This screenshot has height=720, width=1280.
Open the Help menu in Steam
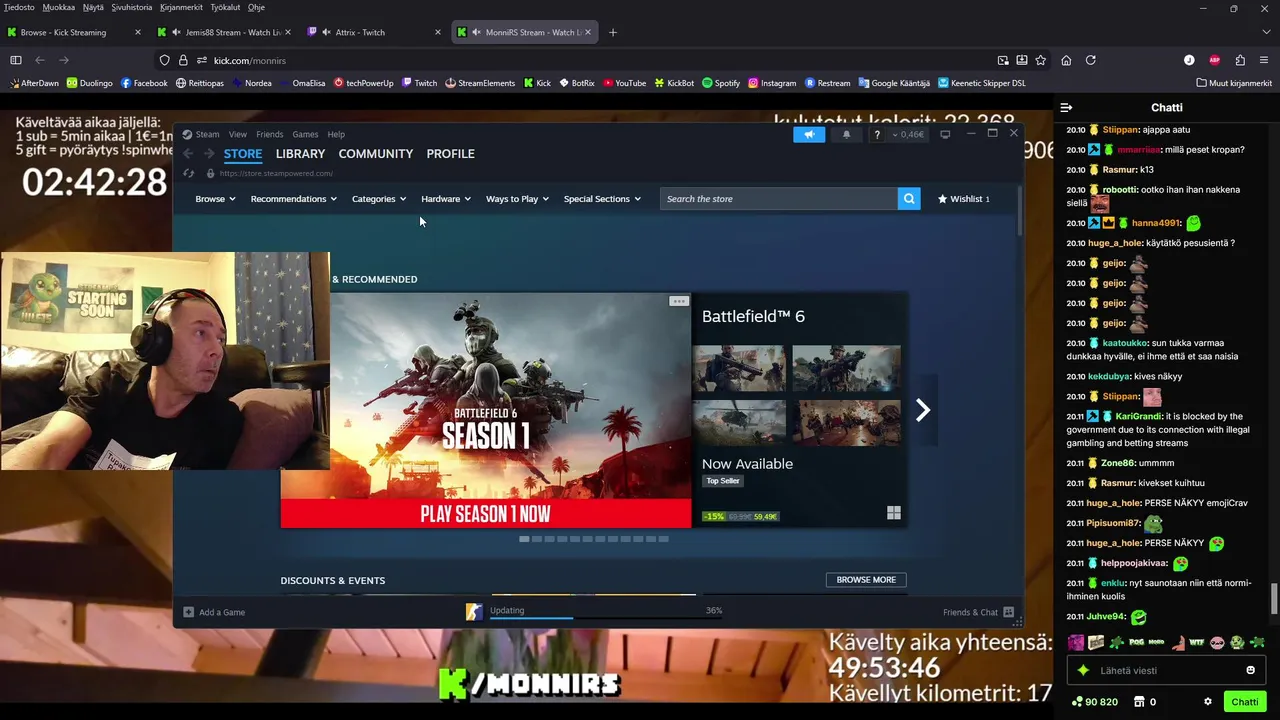point(336,134)
